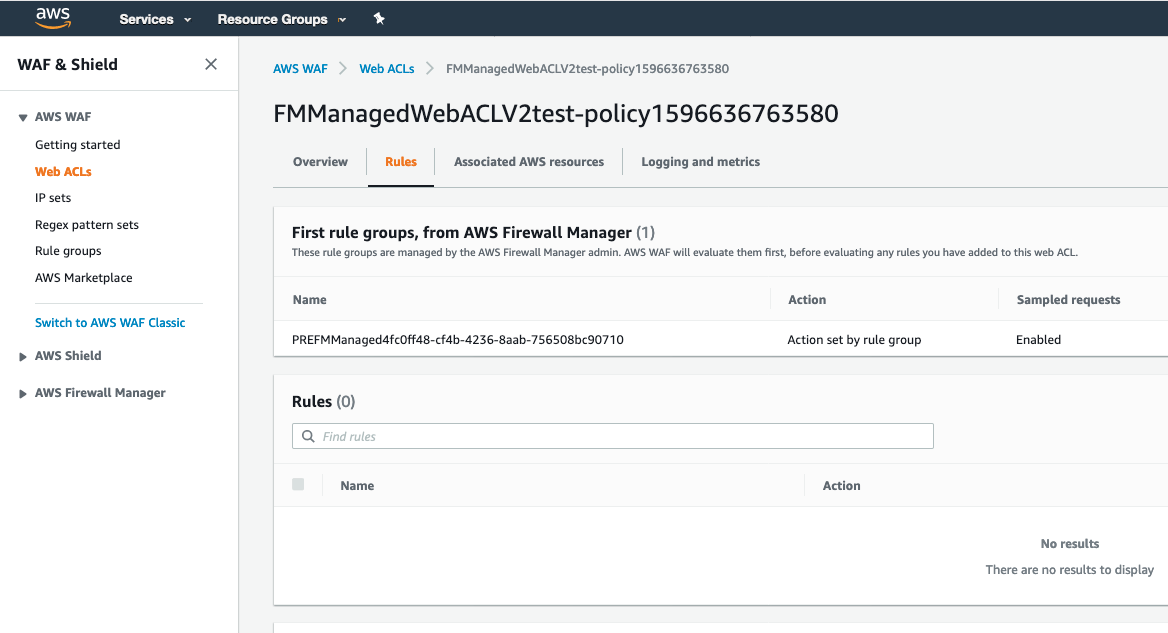Click the 'Action set by rule group' cell

coord(854,340)
